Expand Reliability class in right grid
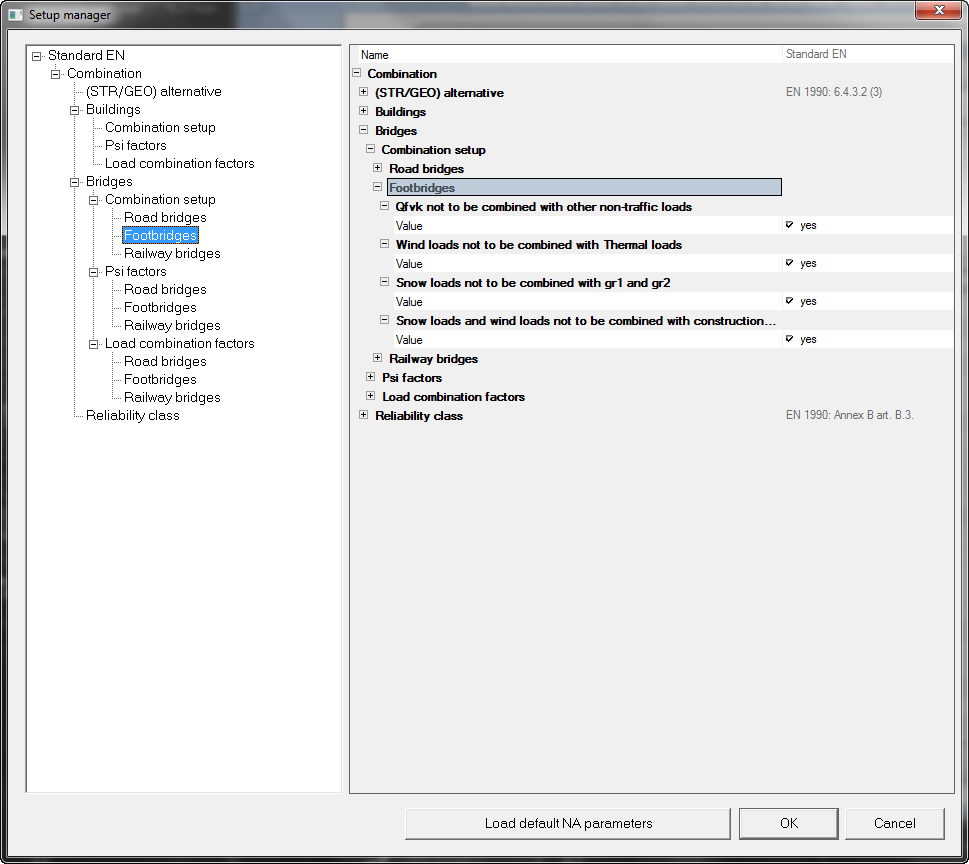The height and width of the screenshot is (864, 969). [x=363, y=415]
